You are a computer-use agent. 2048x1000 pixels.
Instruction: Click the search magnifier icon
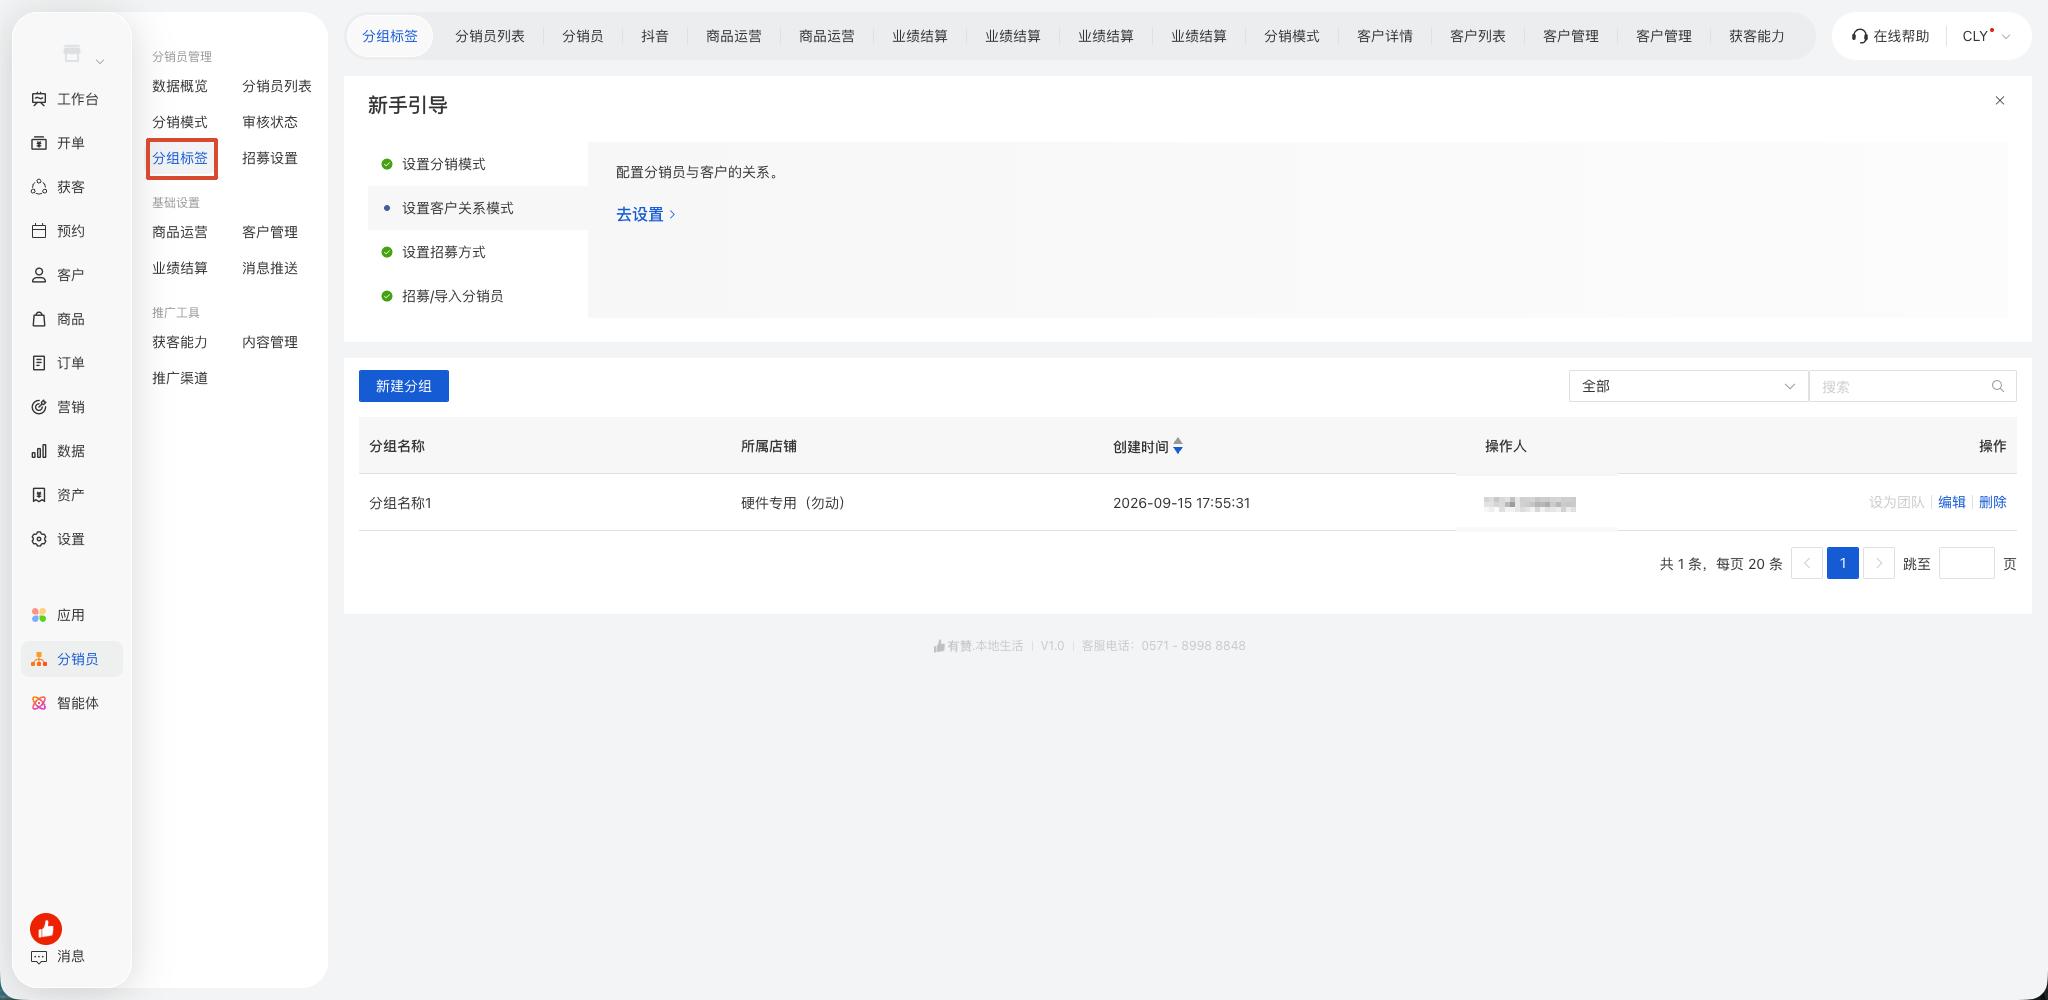point(1997,386)
